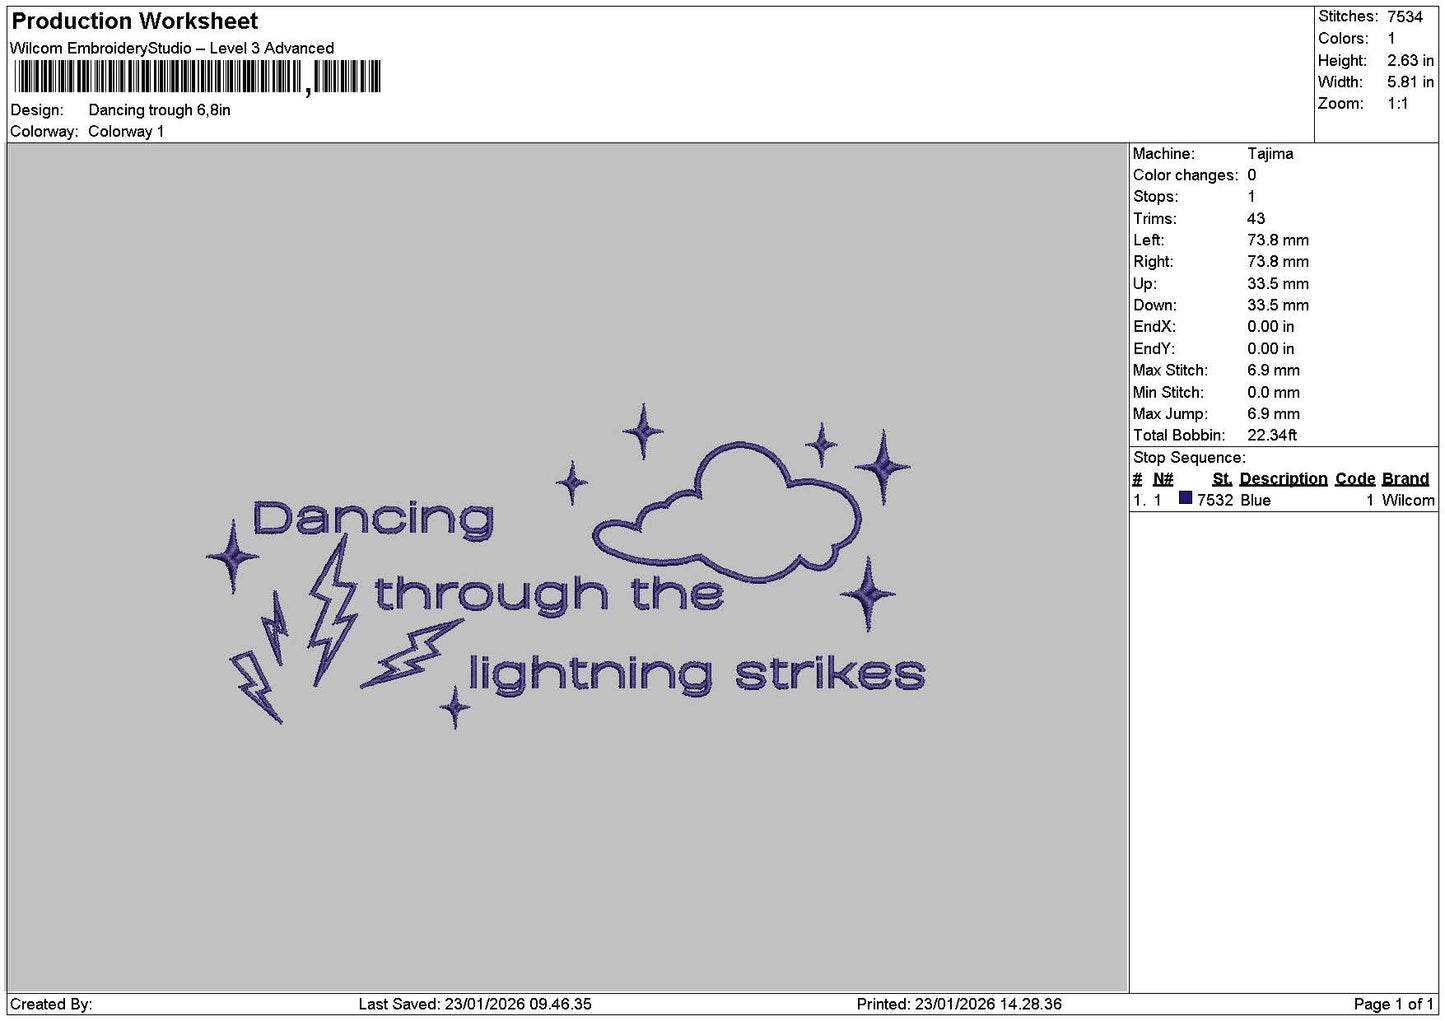Viewport: 1445px width, 1021px height.
Task: Click the embroidered word "Dancing" in the design
Action: click(373, 519)
